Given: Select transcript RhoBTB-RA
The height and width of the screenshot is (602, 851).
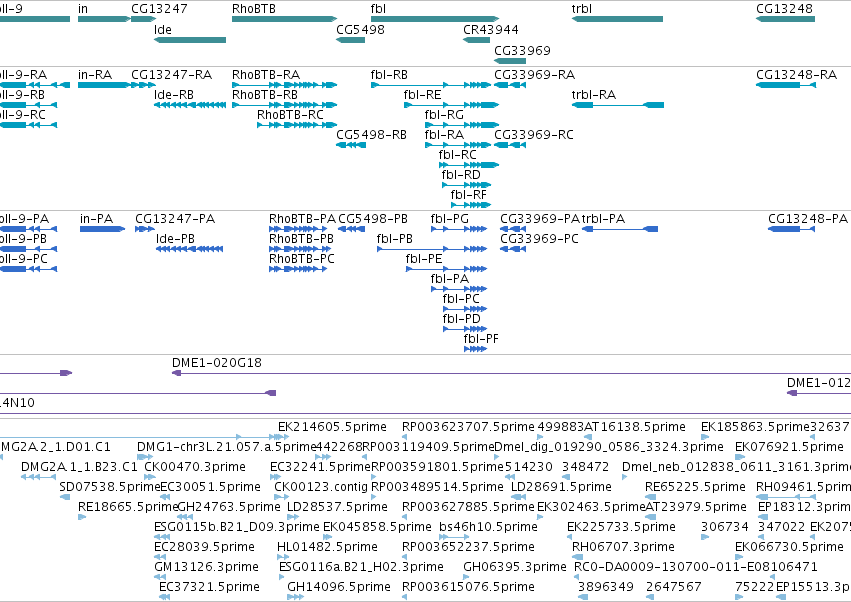Looking at the screenshot, I should coord(284,85).
